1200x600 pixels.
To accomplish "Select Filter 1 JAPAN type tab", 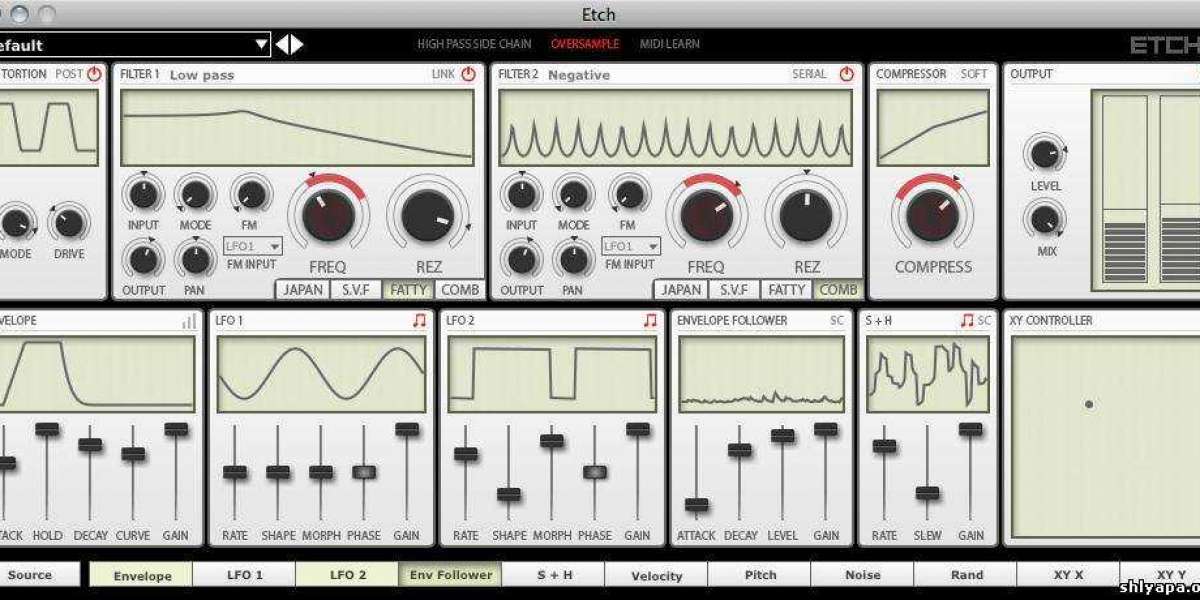I will pos(303,290).
